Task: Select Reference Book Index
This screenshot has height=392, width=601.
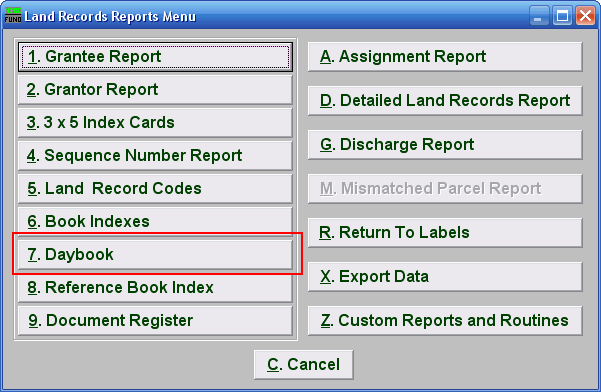Action: 155,287
